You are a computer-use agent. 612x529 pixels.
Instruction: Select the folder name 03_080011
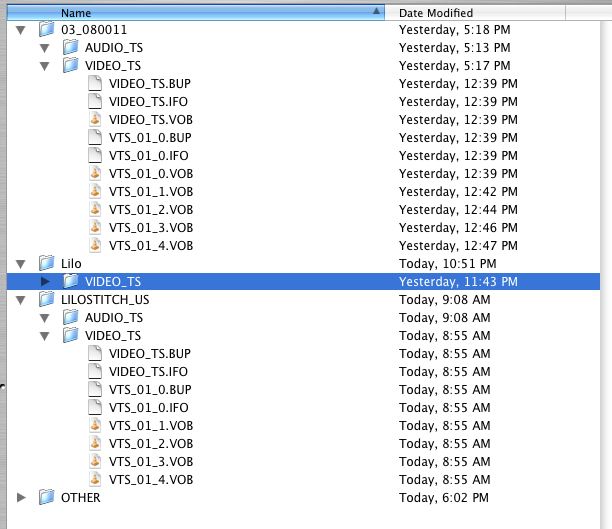94,30
